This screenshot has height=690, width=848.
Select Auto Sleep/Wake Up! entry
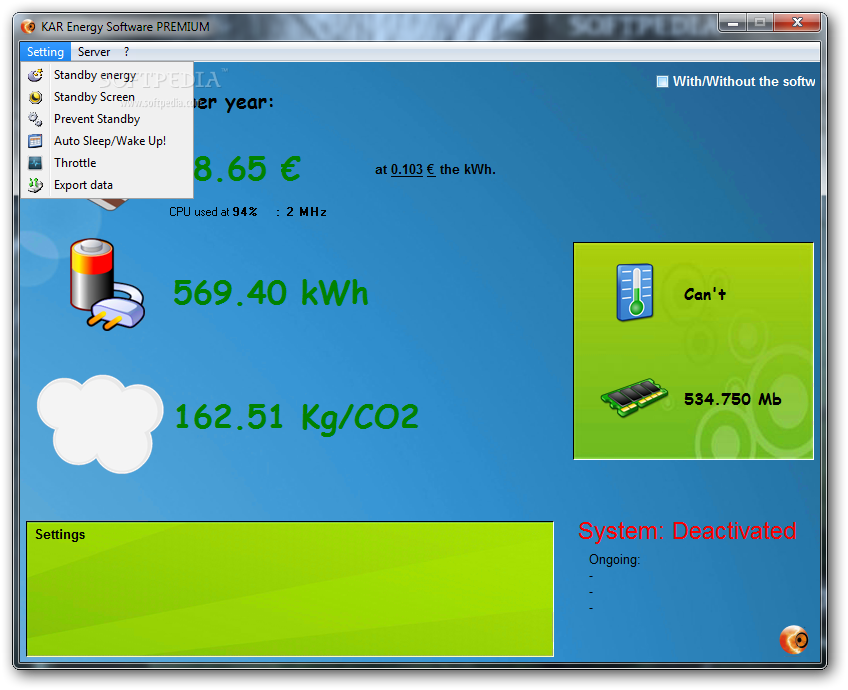(107, 141)
